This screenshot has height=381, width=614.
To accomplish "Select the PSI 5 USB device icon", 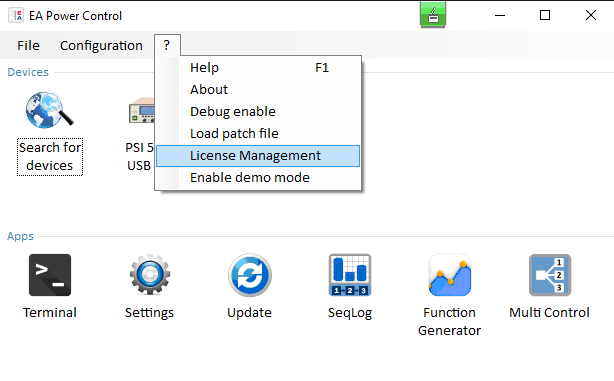I will click(x=142, y=110).
